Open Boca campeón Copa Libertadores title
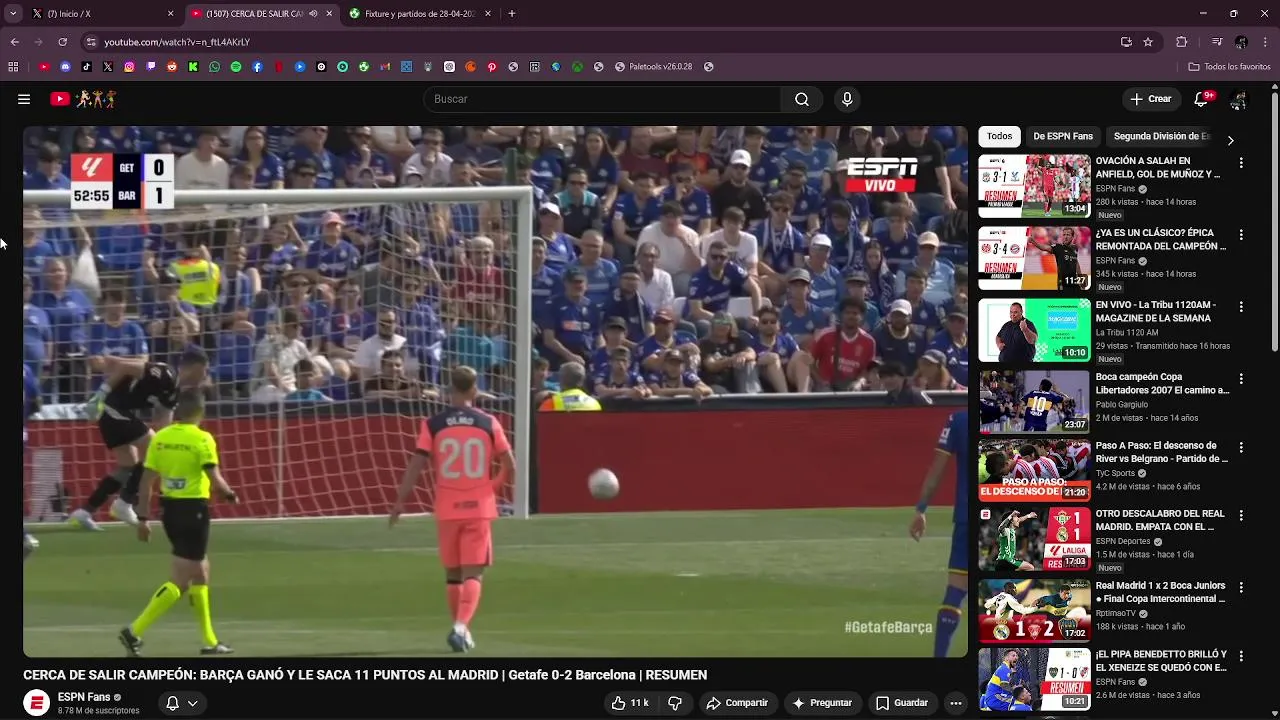The height and width of the screenshot is (720, 1280). tap(1160, 384)
